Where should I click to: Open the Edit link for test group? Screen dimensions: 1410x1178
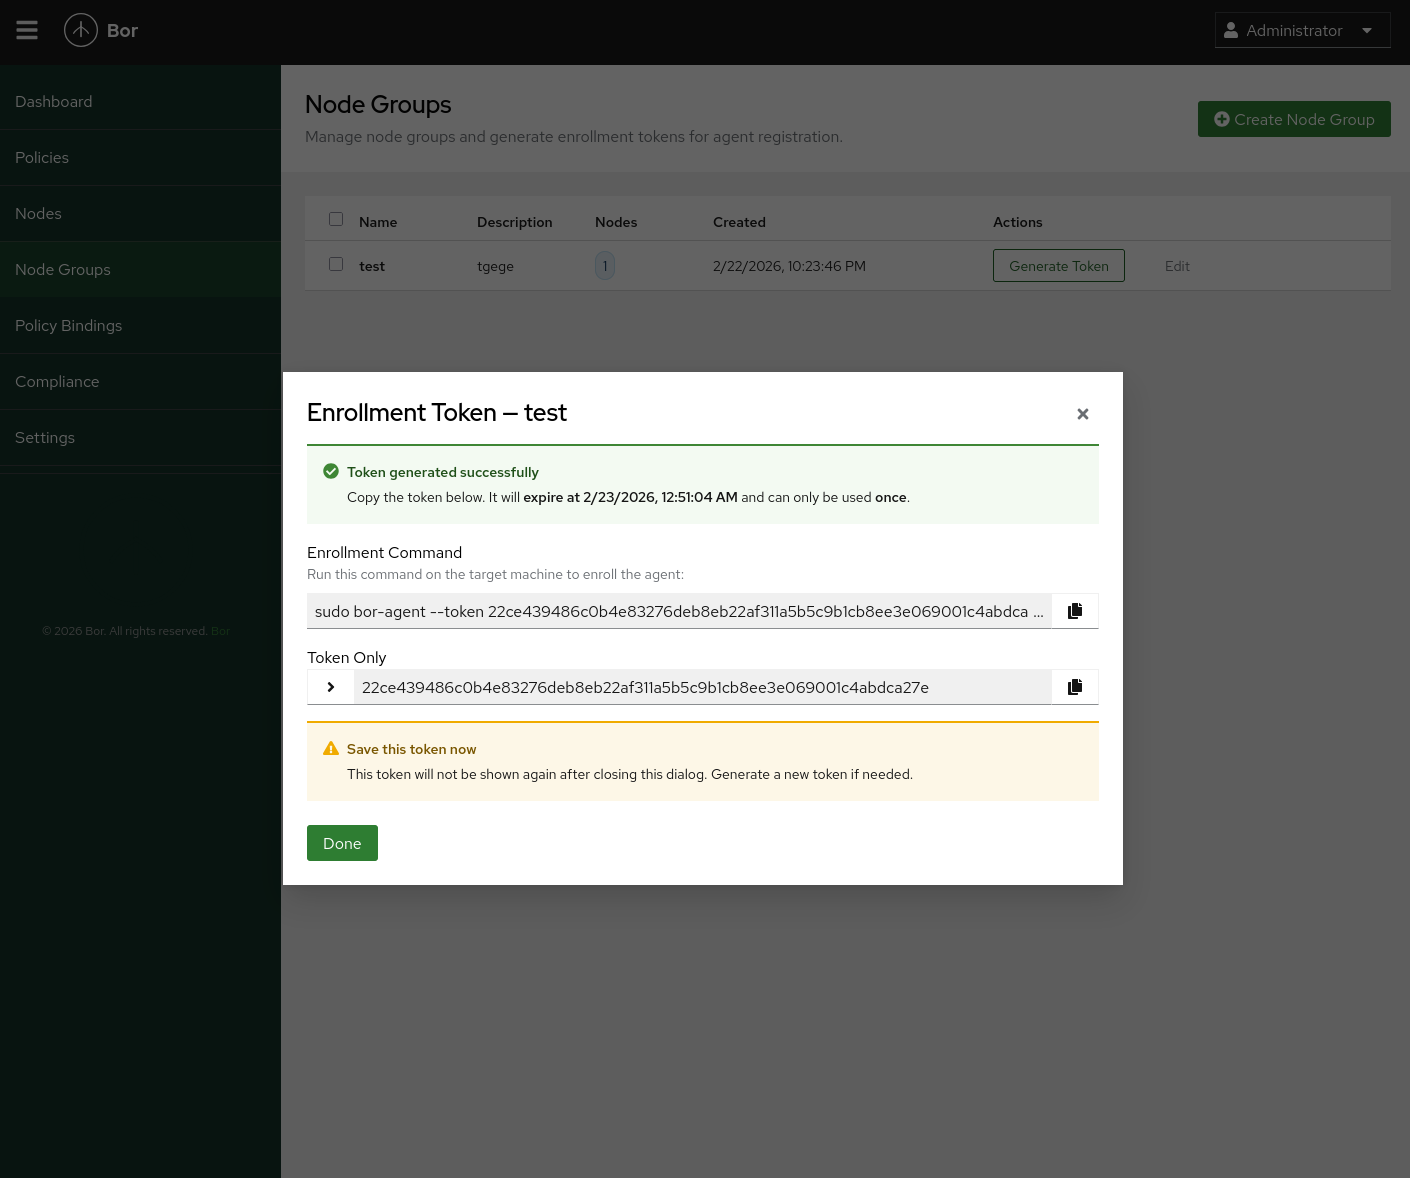tap(1177, 265)
